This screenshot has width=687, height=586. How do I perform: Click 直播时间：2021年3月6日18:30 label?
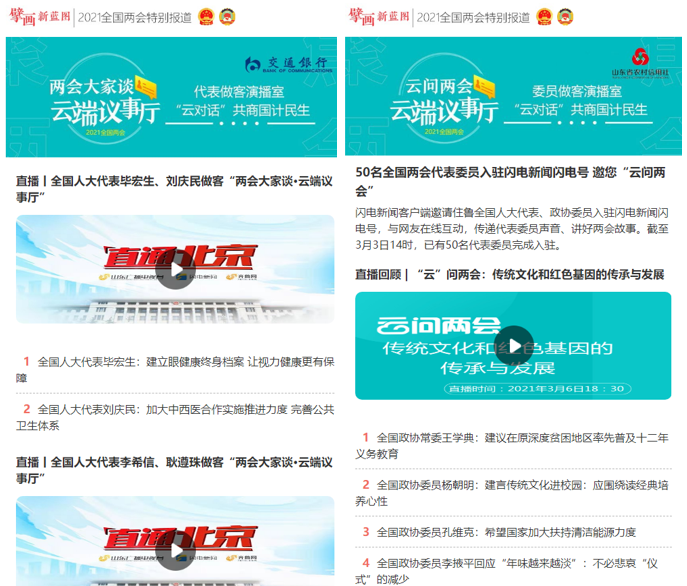537,389
